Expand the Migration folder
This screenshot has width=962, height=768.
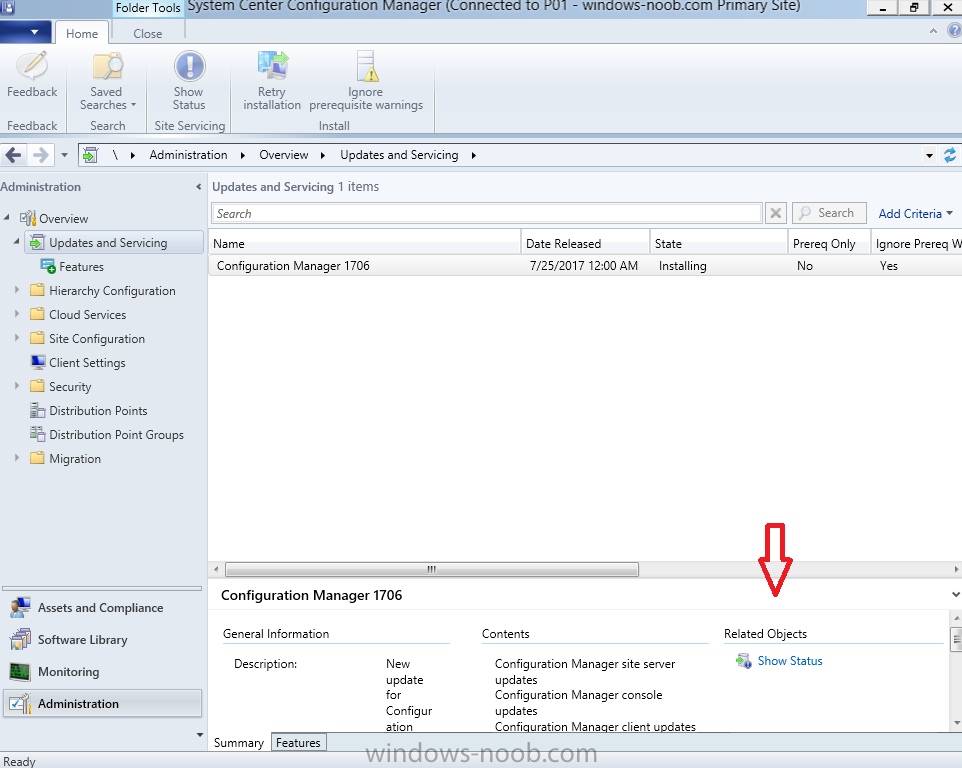17,458
